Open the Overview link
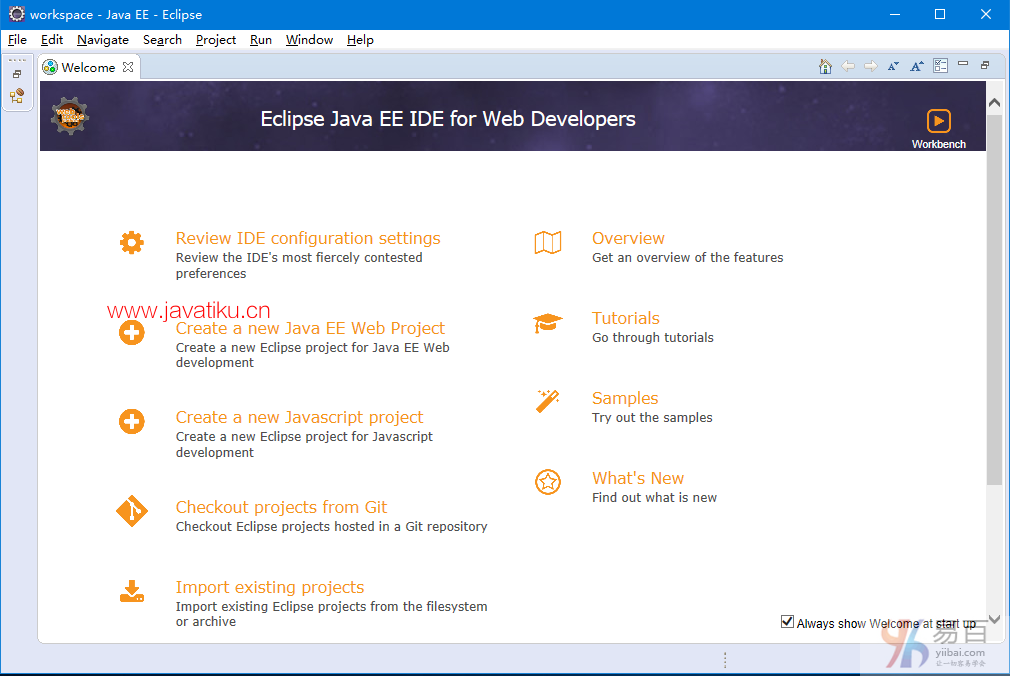The image size is (1010, 676). (628, 238)
